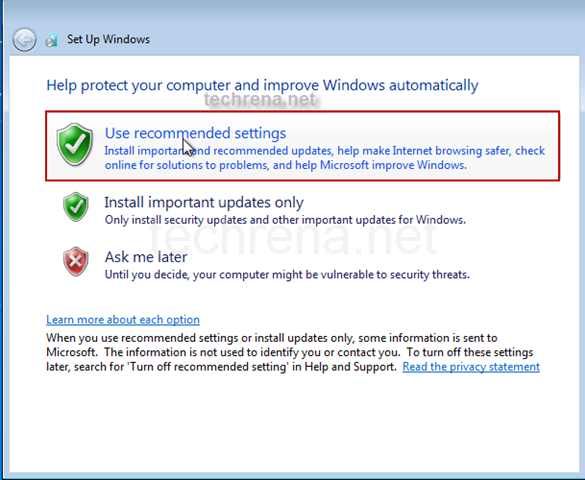Click the large green shield checkmark icon
This screenshot has width=585, height=480.
pos(75,144)
